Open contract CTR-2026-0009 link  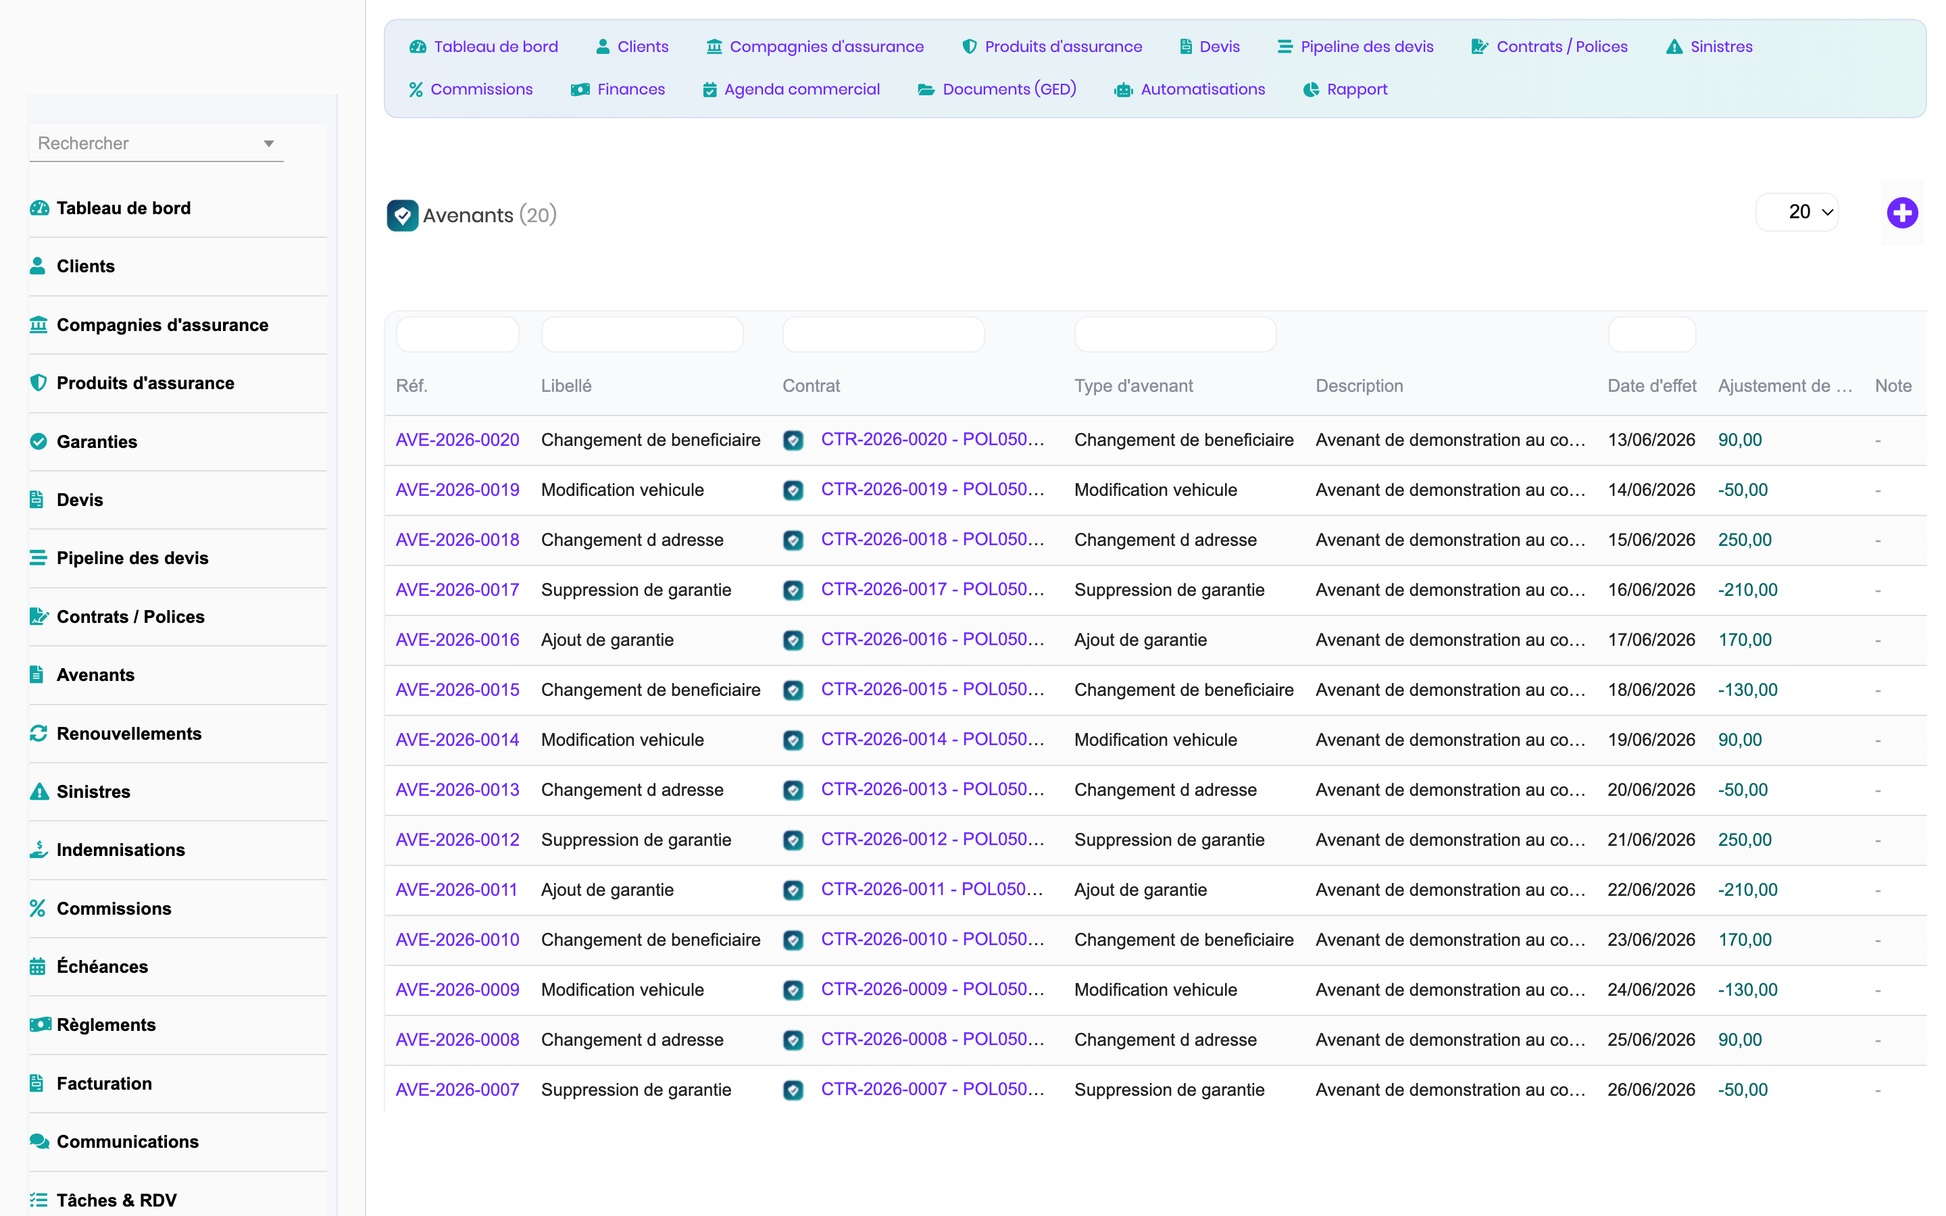(932, 990)
